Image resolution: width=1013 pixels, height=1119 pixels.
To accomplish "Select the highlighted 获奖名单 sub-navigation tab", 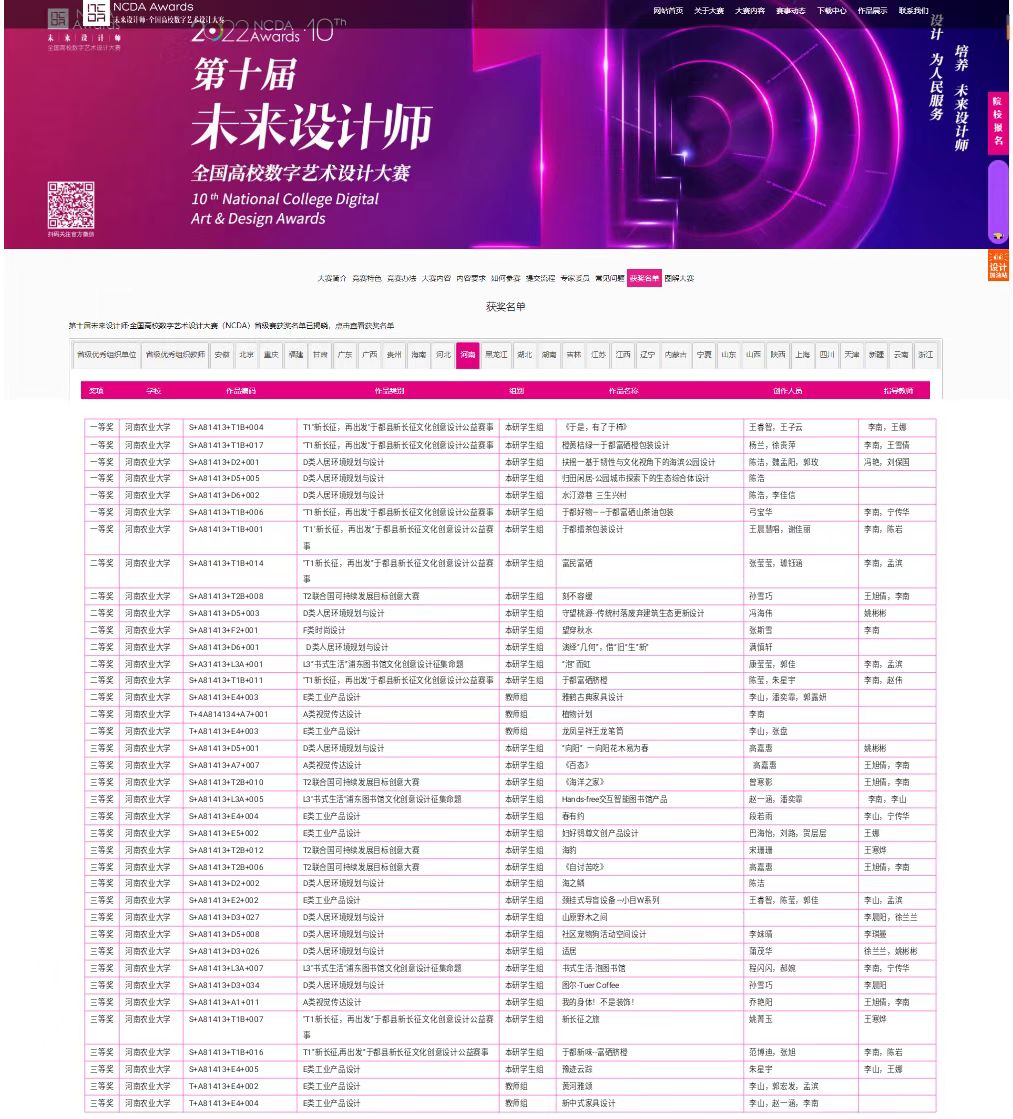I will (x=644, y=278).
